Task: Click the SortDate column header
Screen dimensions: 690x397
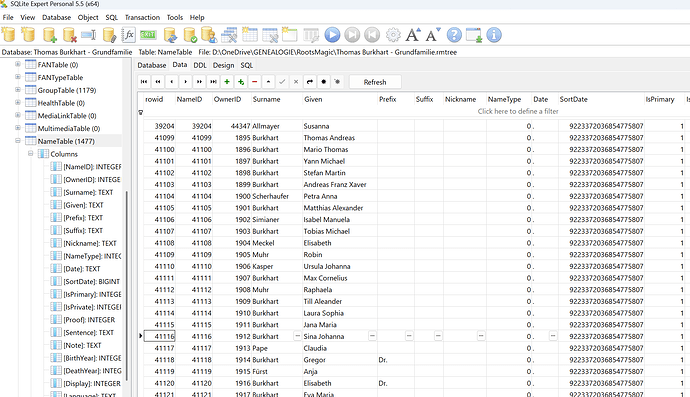Action: pyautogui.click(x=601, y=99)
